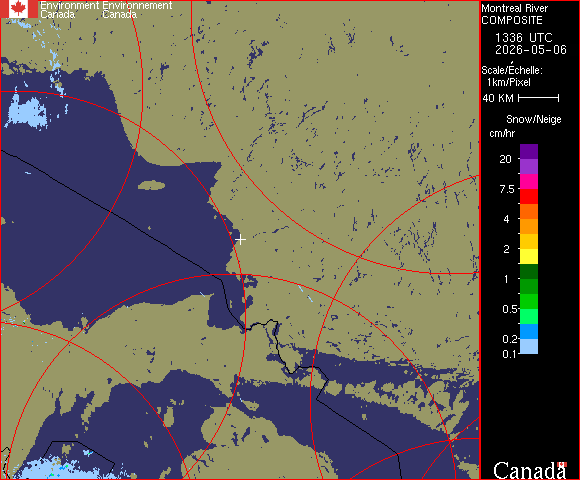Click the Montreal River COMPOSITE title

point(514,14)
